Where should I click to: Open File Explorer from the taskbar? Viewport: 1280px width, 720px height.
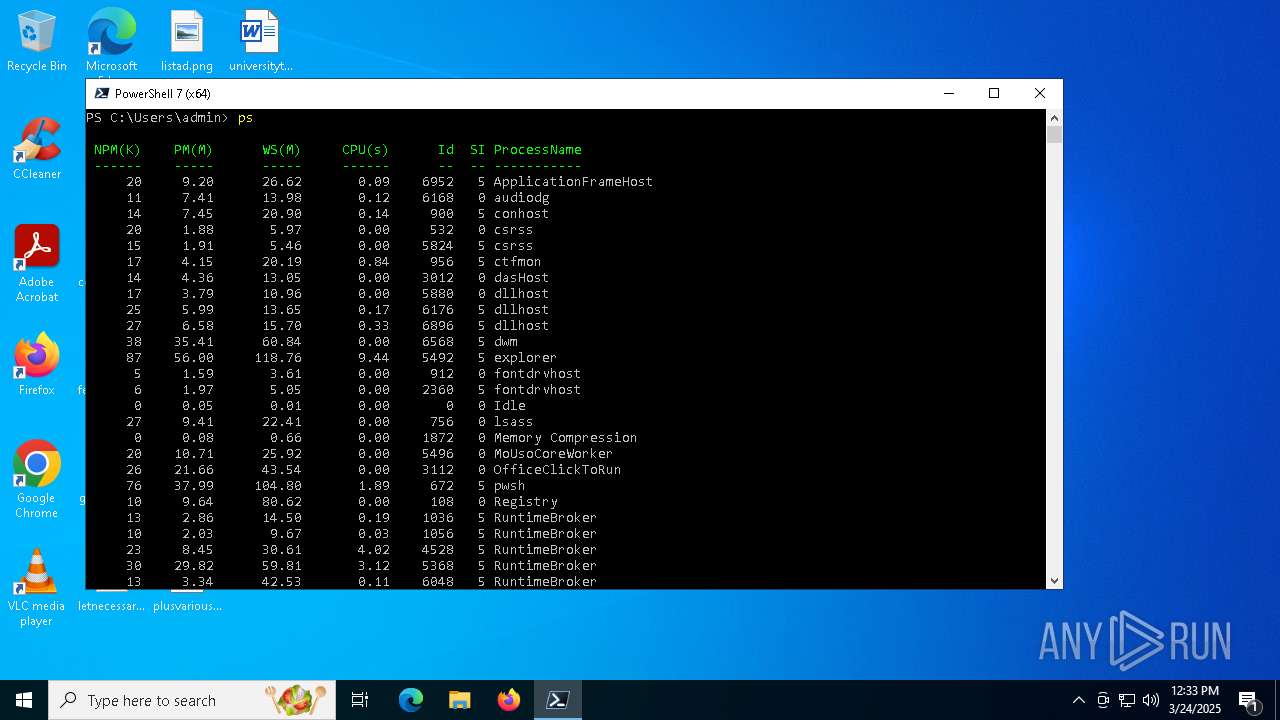click(460, 700)
